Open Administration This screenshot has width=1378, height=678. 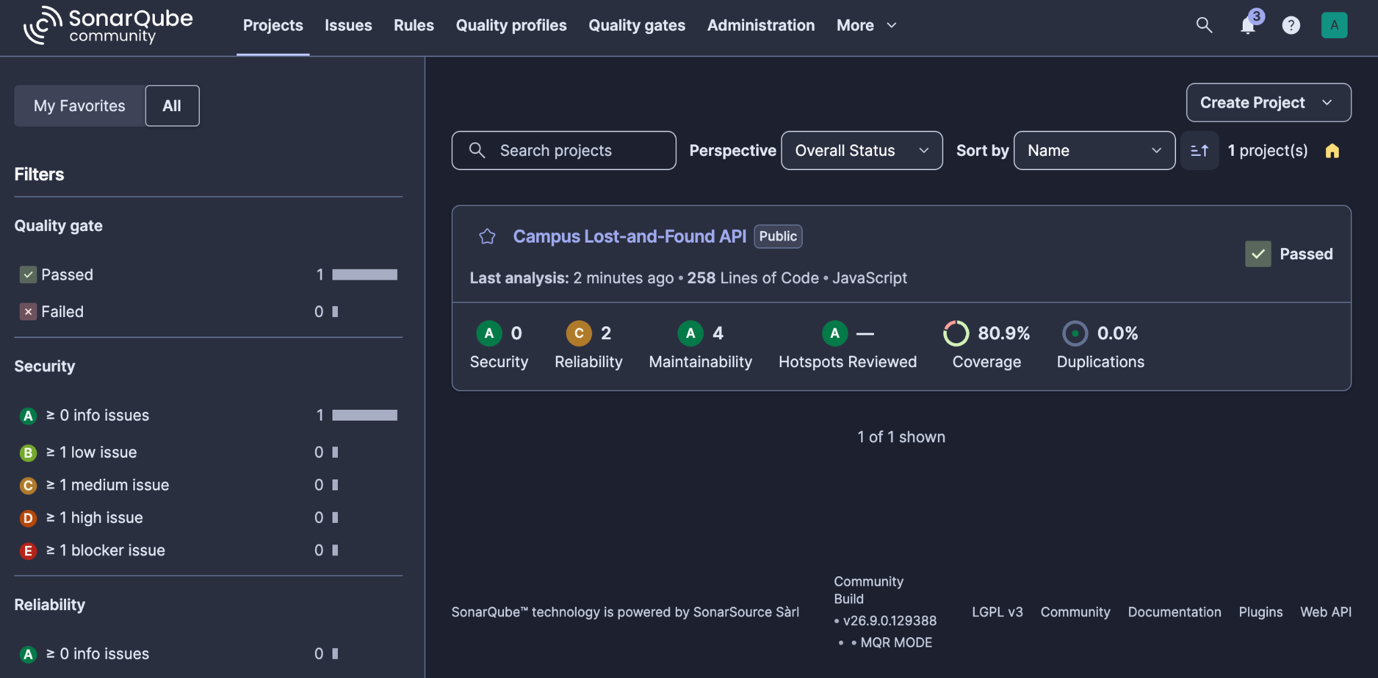point(761,25)
